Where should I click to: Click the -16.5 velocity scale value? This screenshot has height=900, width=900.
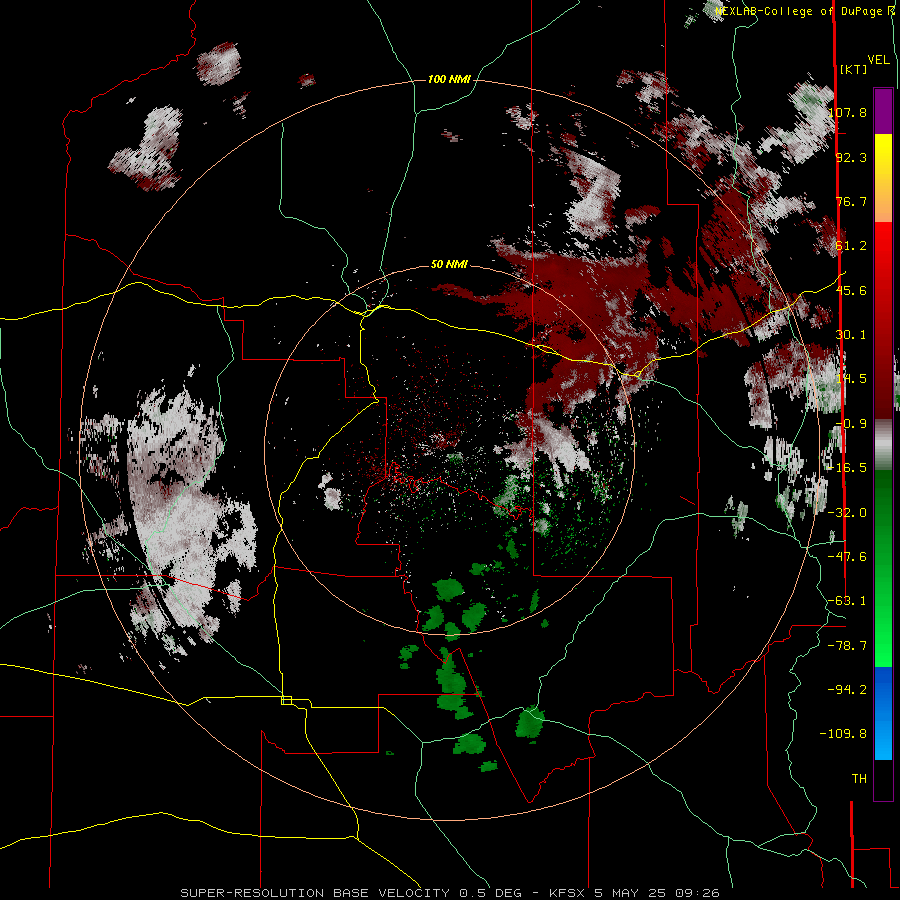pos(848,468)
